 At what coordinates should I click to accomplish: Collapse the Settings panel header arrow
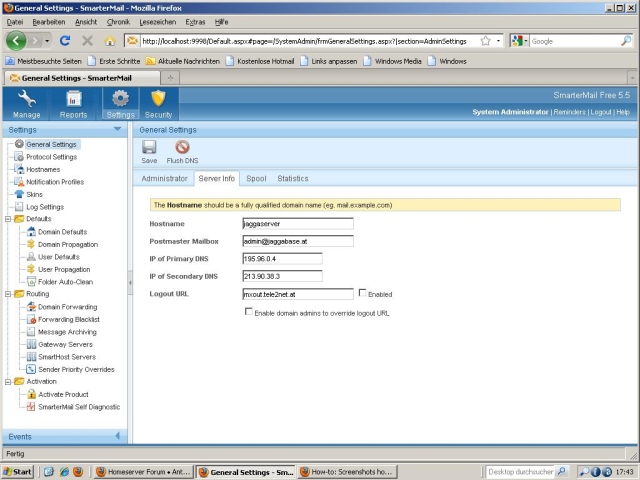click(118, 129)
